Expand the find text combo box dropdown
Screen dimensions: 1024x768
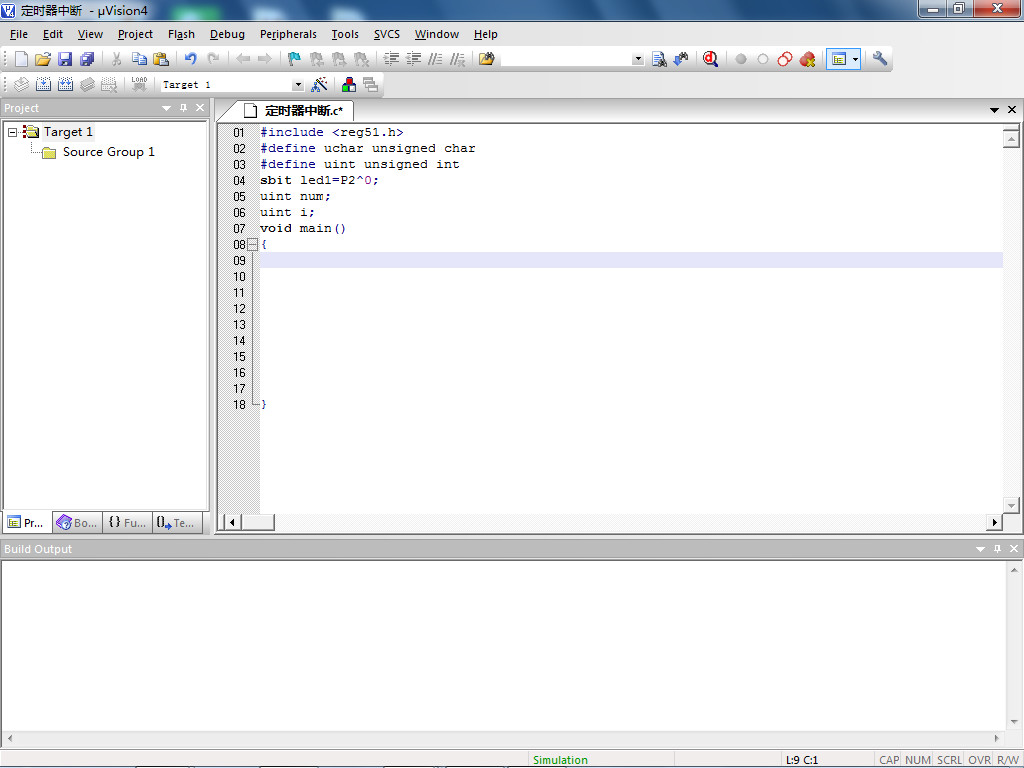point(638,59)
